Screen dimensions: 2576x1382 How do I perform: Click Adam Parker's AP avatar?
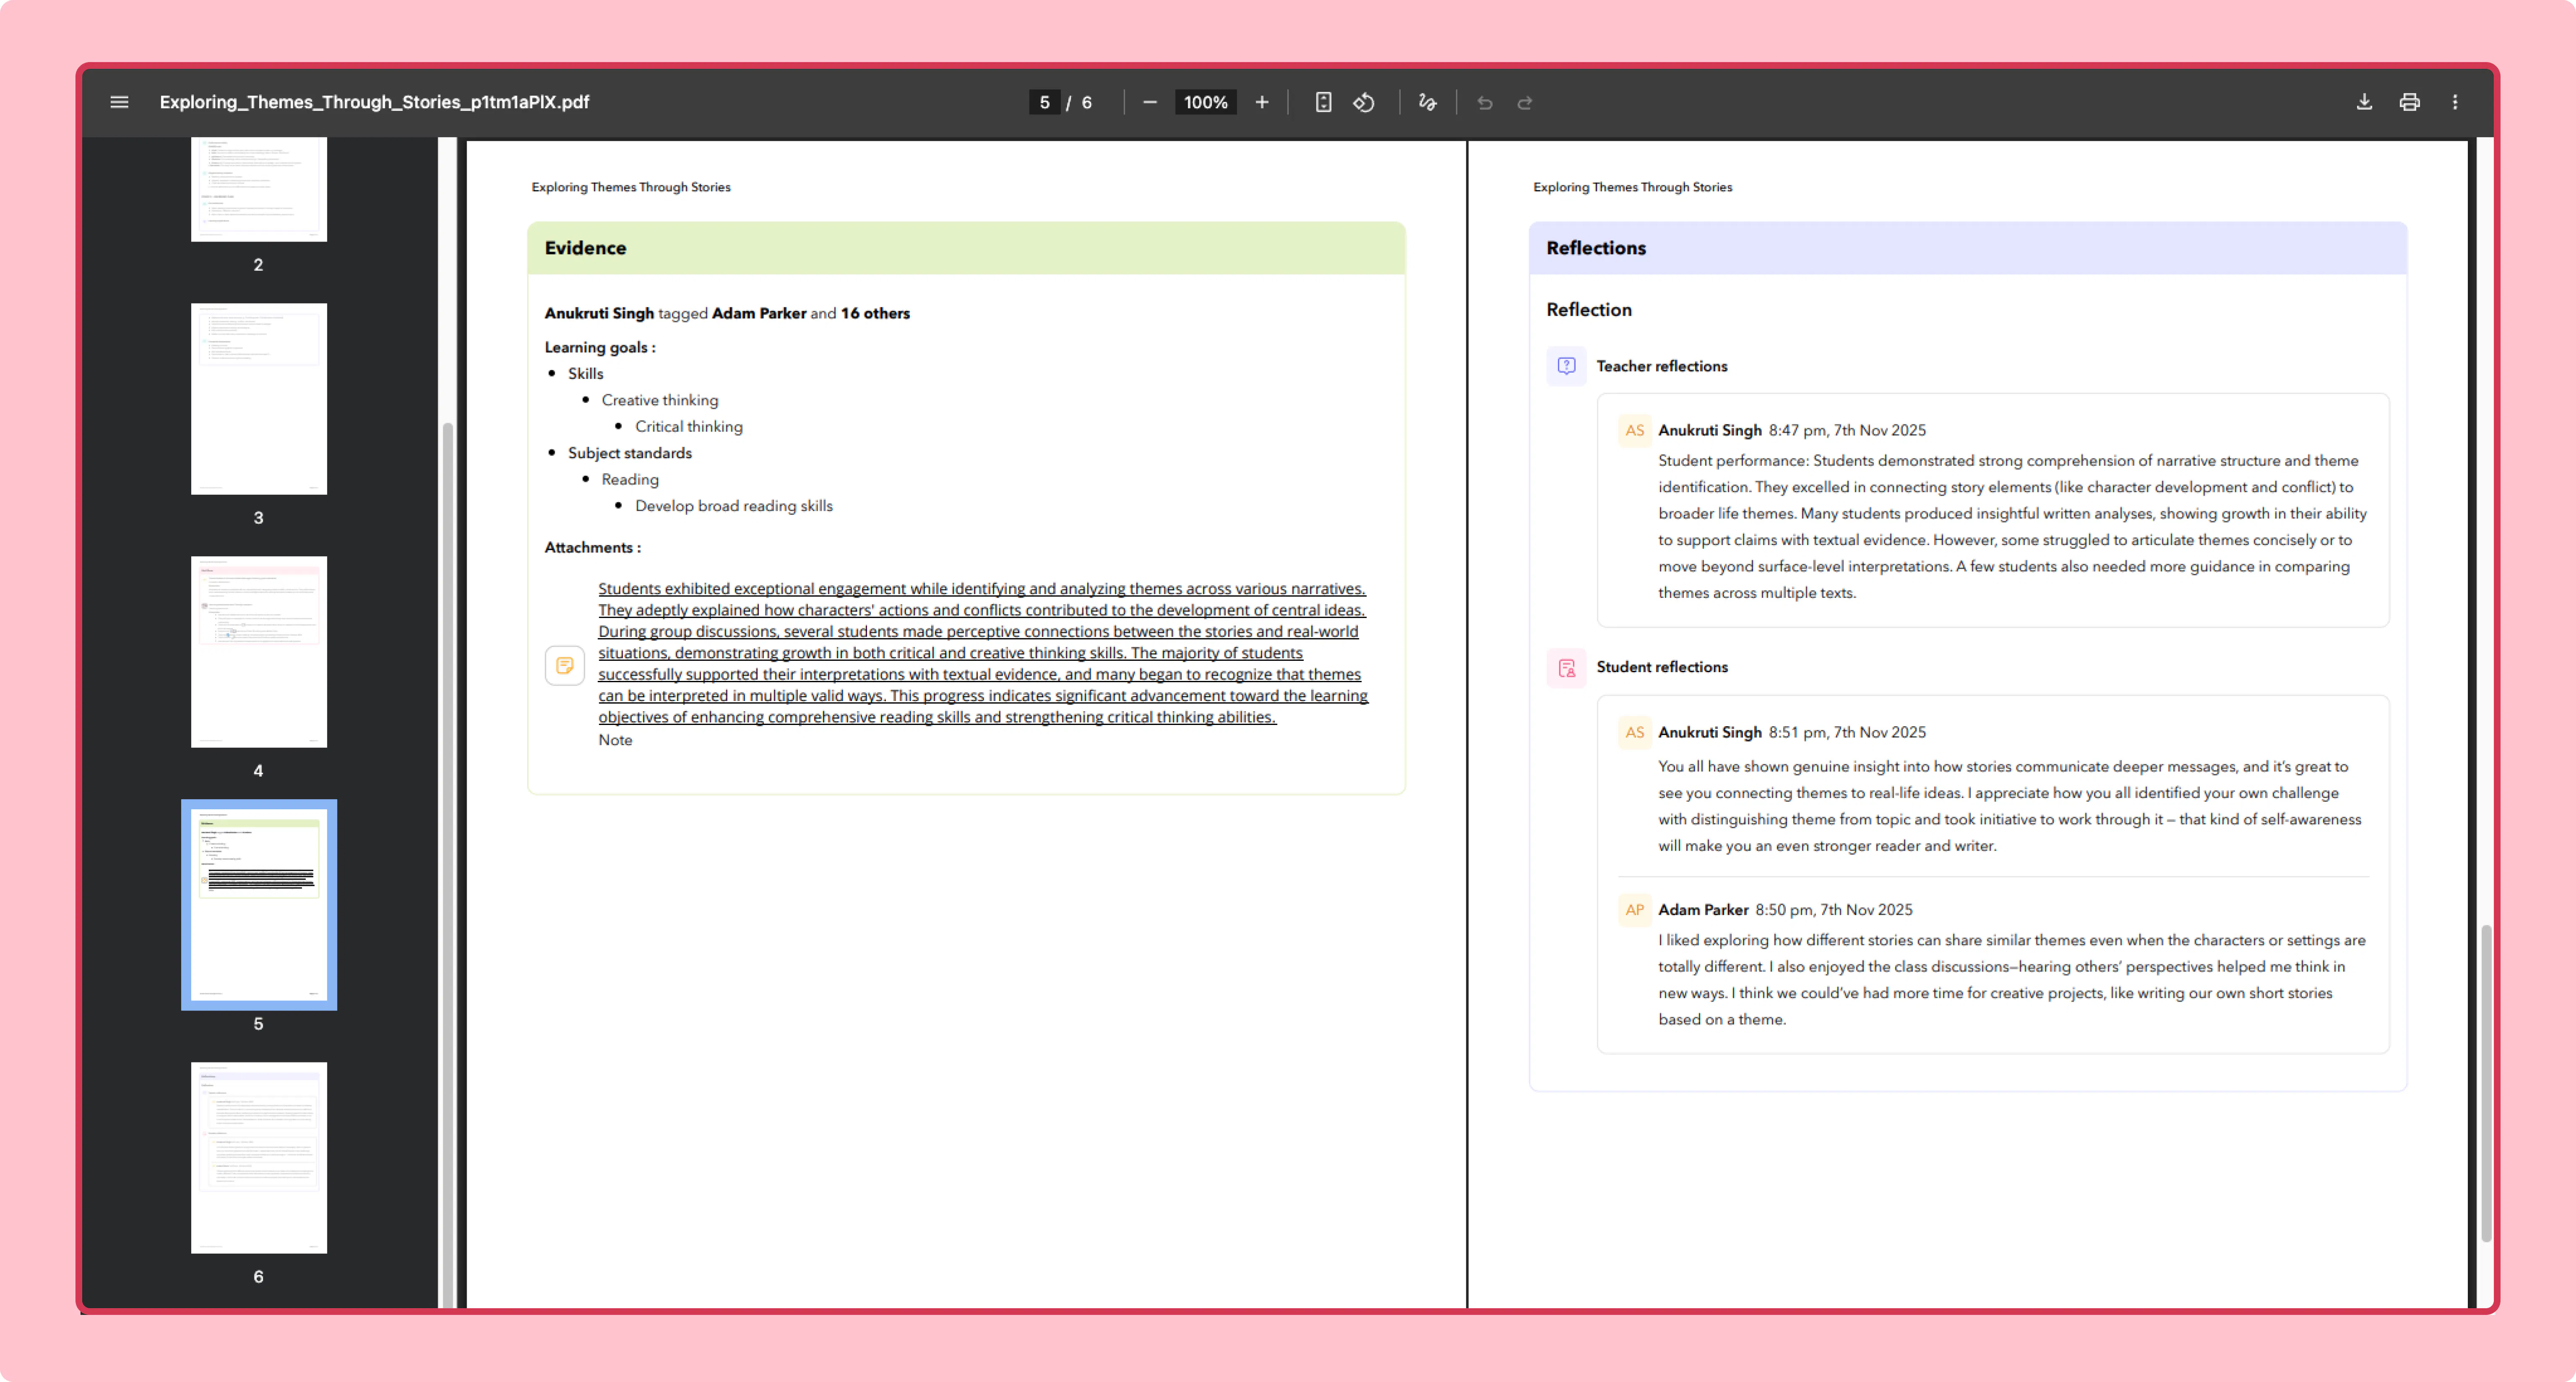(1635, 909)
